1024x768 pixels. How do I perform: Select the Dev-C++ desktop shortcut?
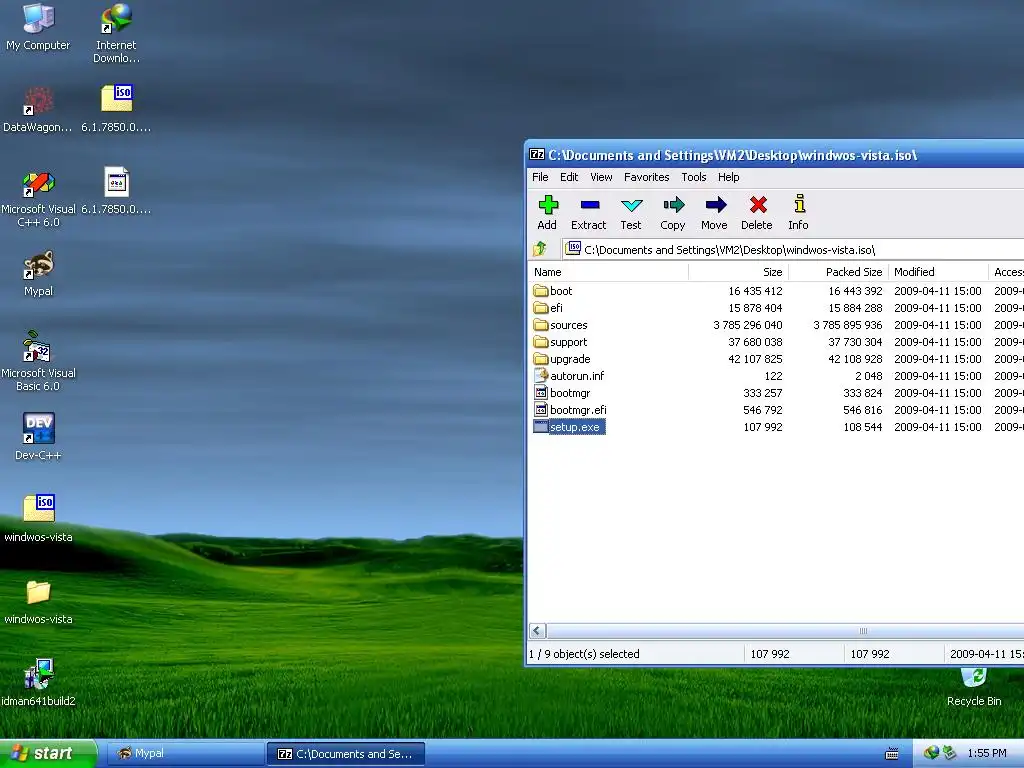pos(38,436)
